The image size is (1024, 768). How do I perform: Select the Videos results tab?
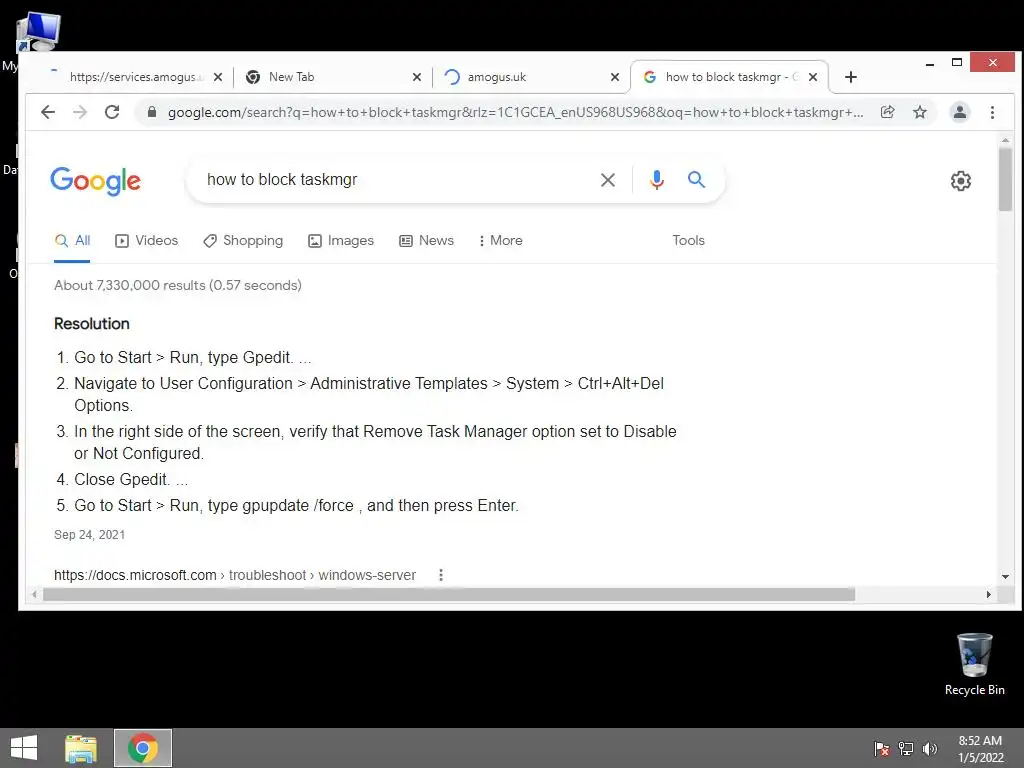(x=146, y=240)
